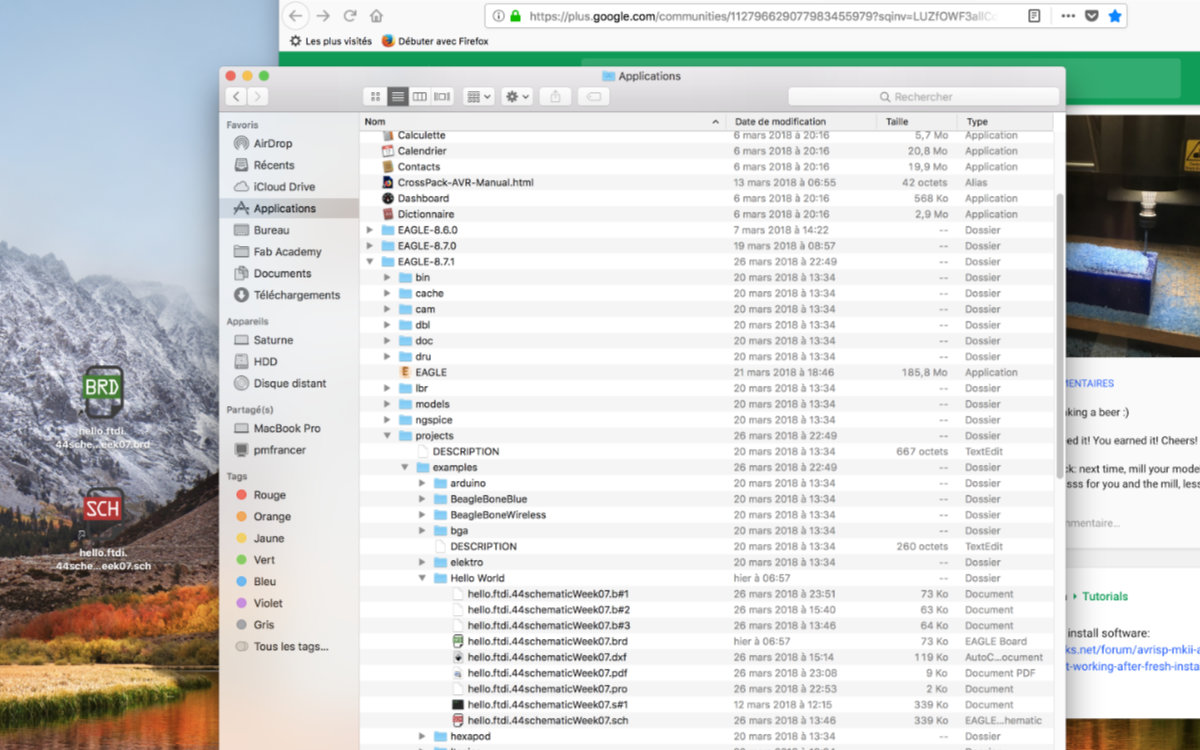
Task: Expand the EAGLE-8.7.0 folder
Action: [x=370, y=246]
